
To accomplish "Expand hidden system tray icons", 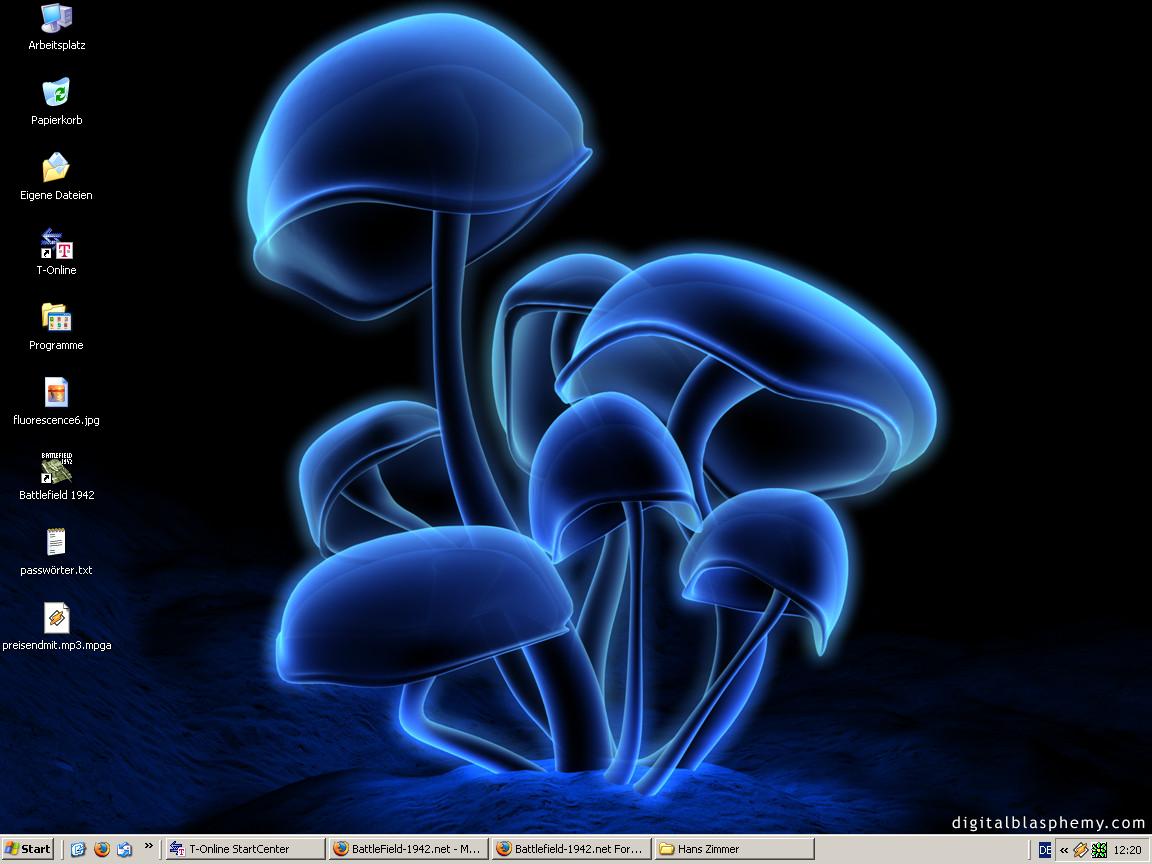I will pyautogui.click(x=1064, y=850).
